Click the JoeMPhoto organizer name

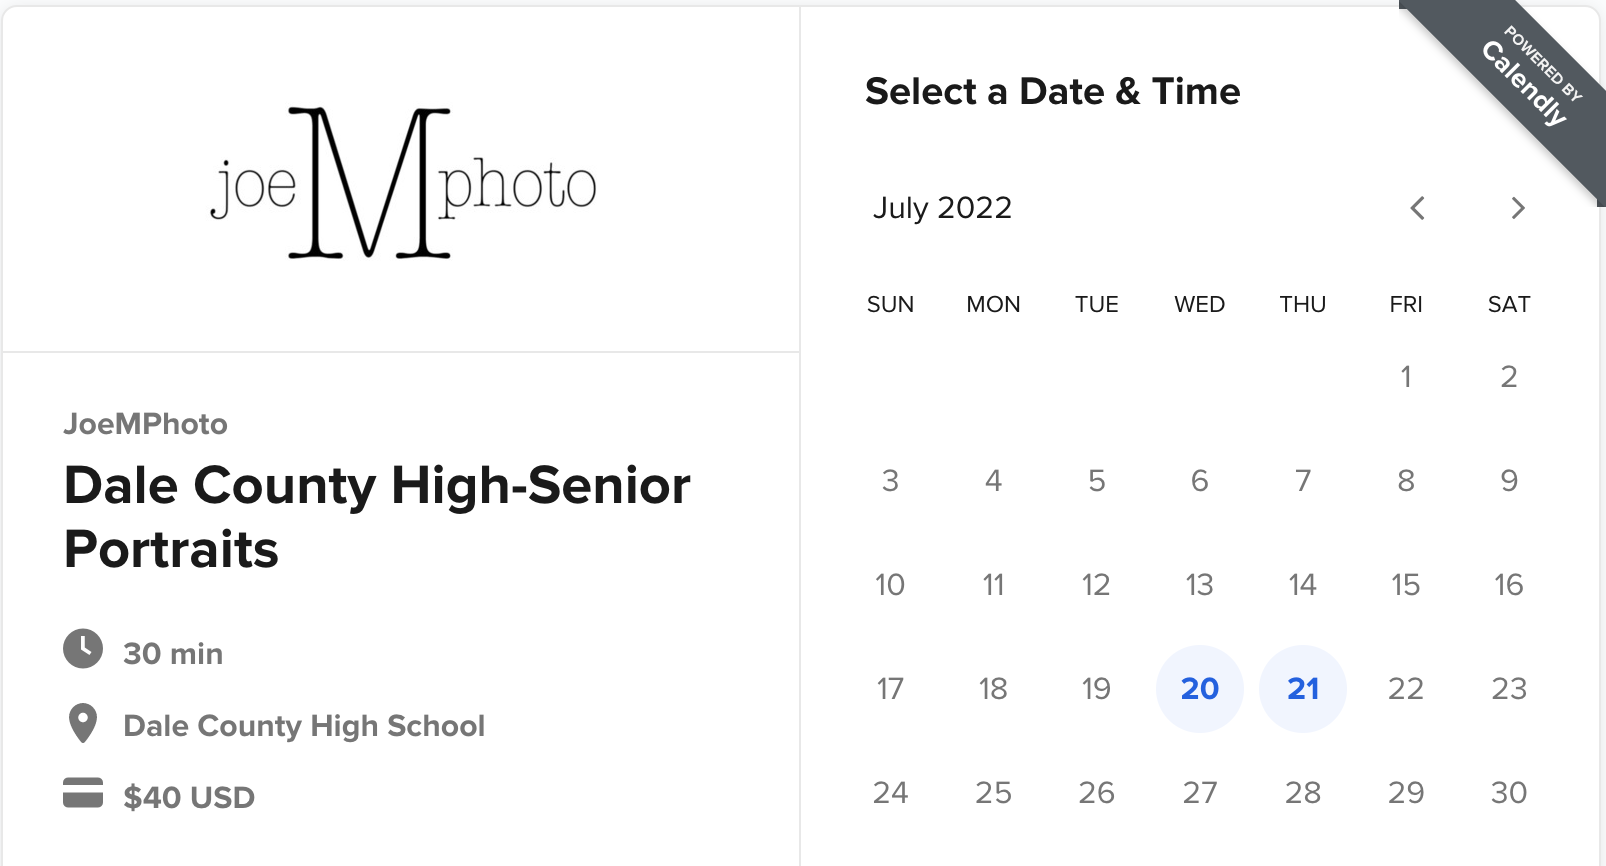(146, 424)
